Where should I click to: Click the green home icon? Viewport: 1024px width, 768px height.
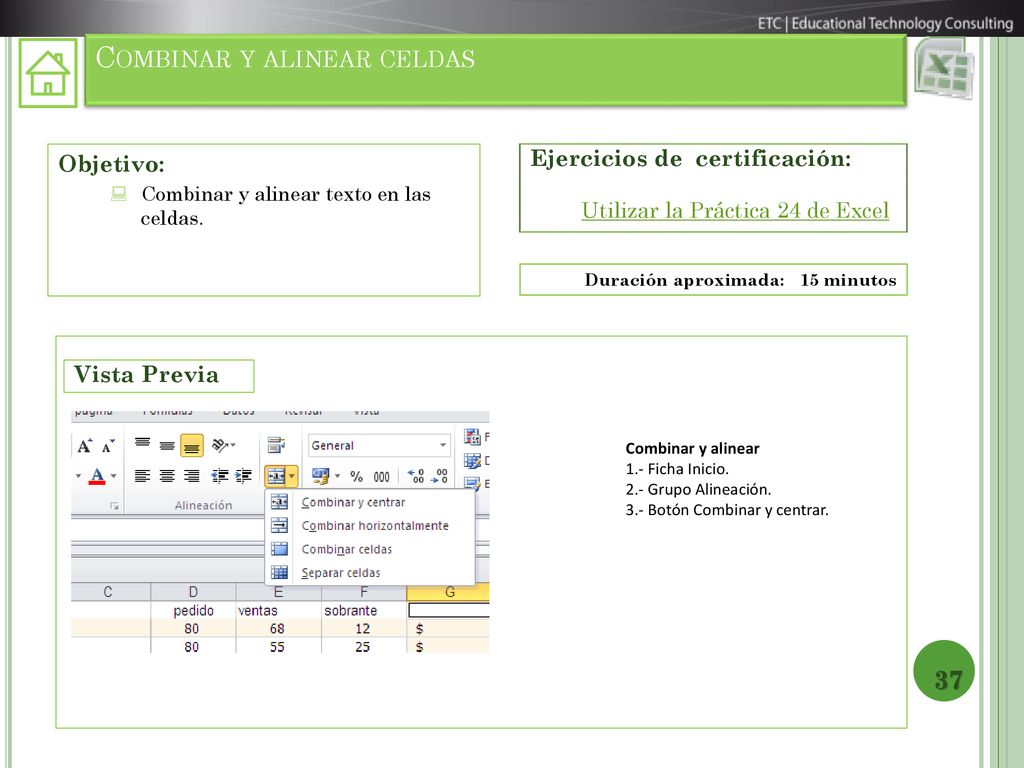[48, 72]
